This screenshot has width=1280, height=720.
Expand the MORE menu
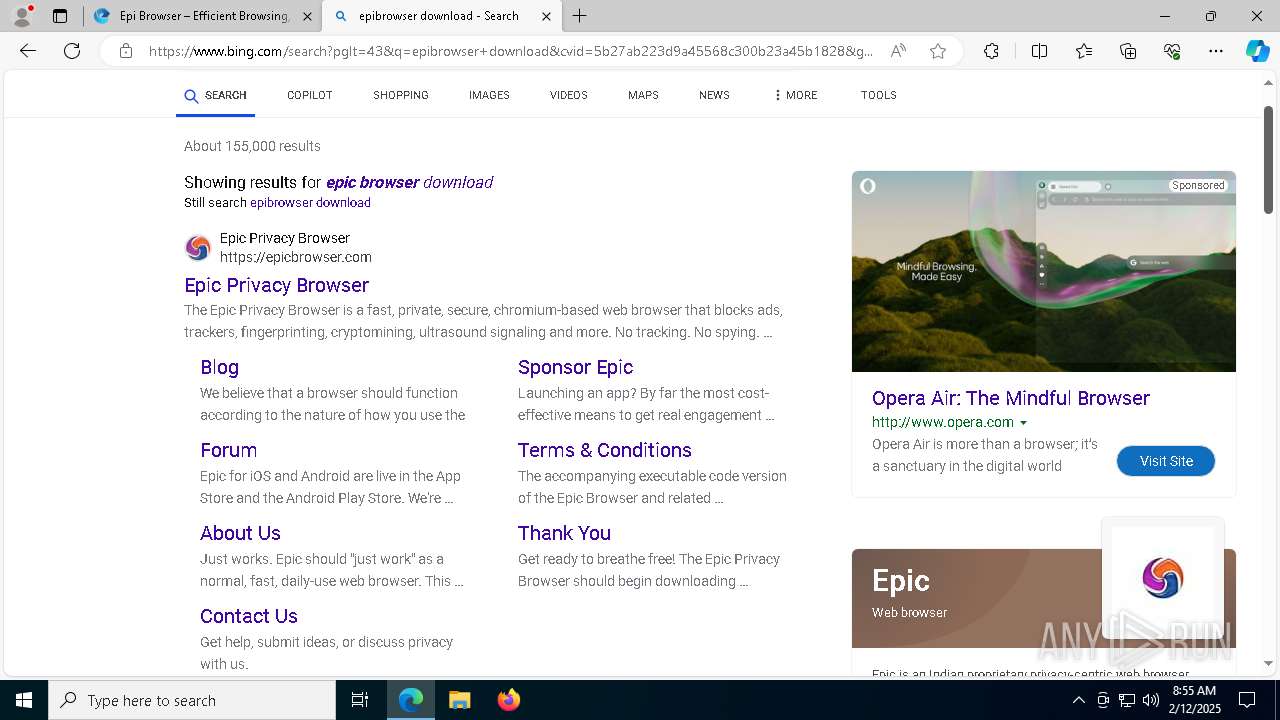click(x=795, y=95)
